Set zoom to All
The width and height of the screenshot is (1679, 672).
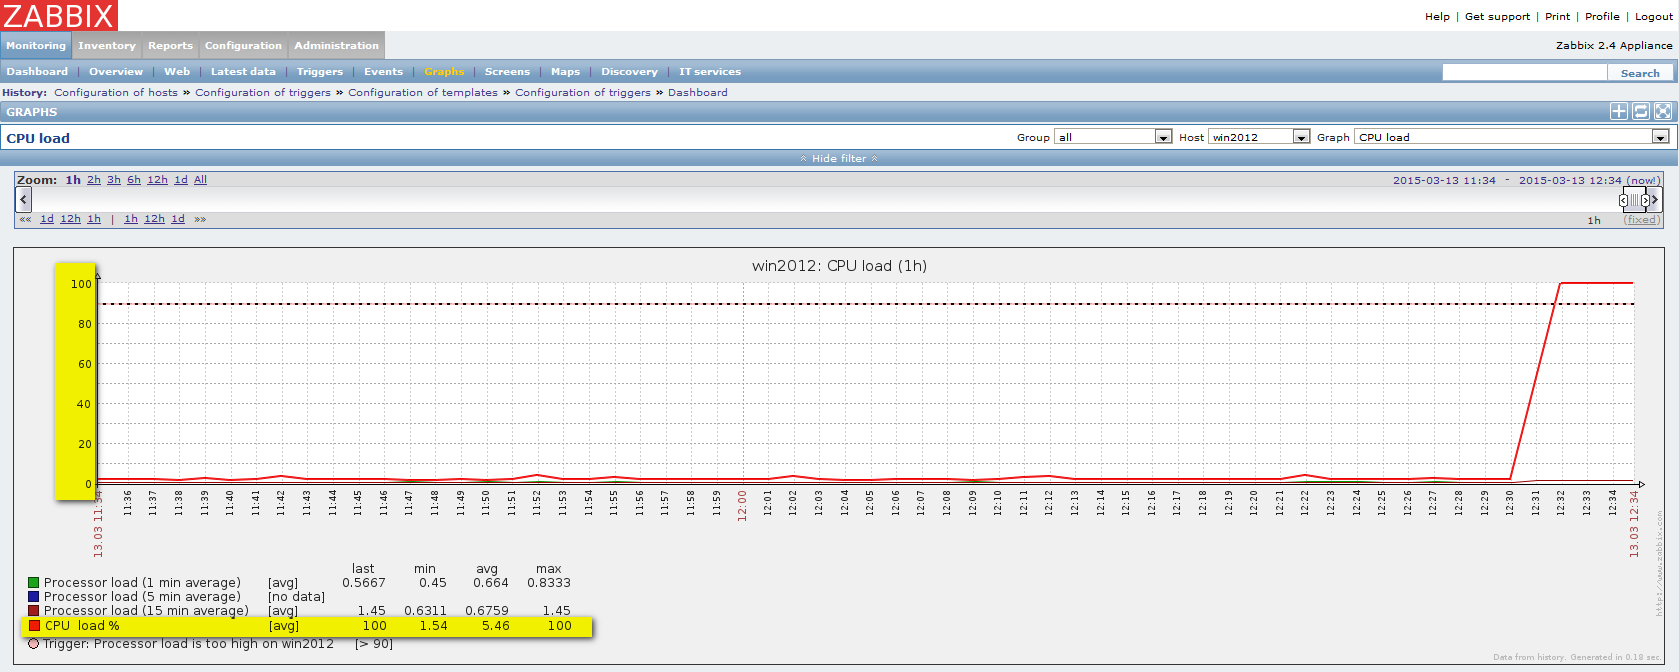coord(200,180)
